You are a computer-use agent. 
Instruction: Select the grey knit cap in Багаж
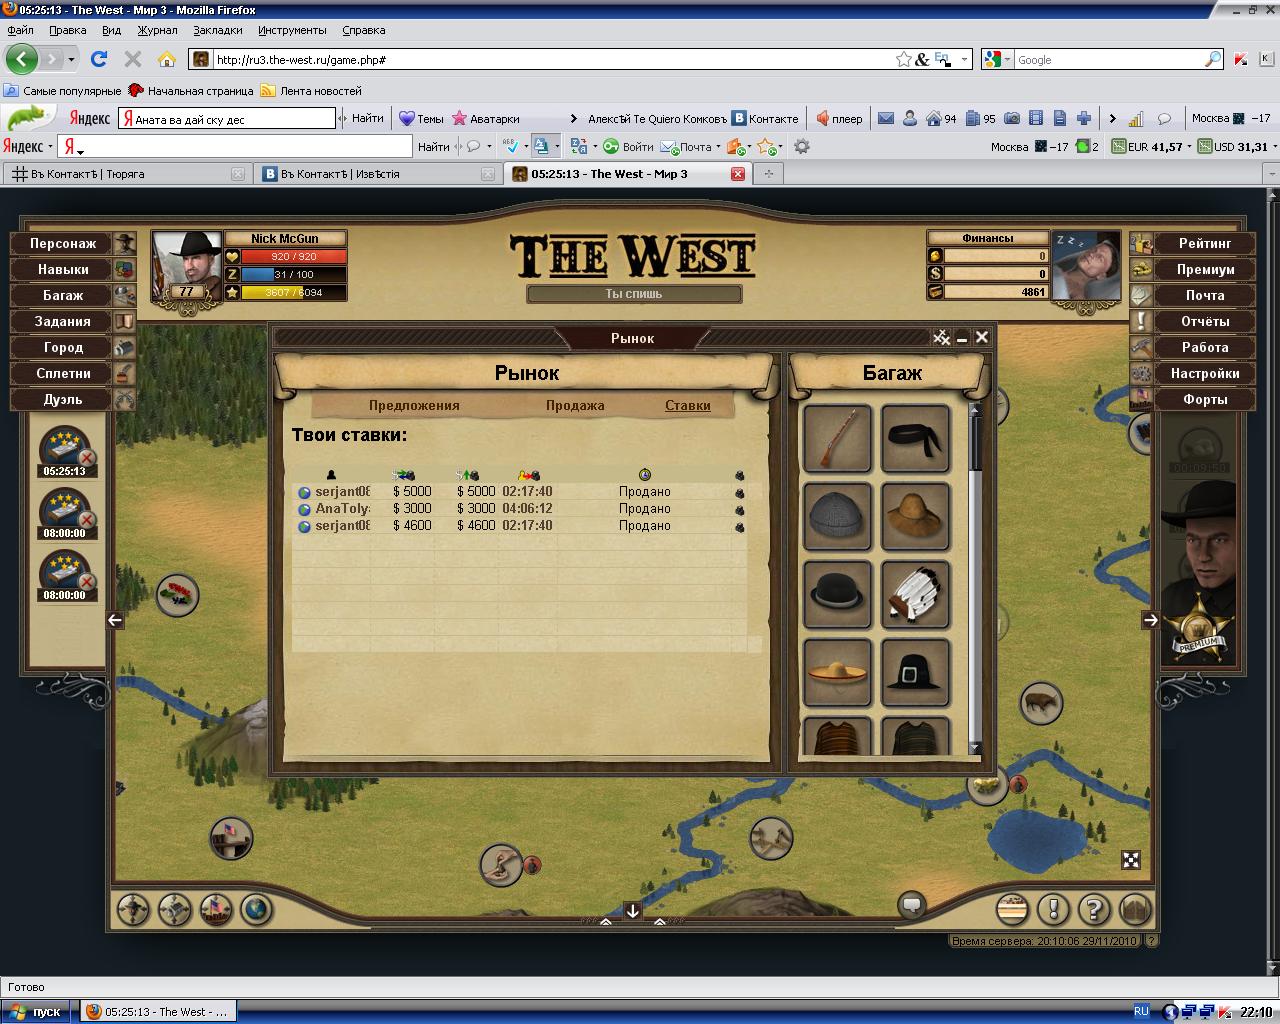coord(838,516)
